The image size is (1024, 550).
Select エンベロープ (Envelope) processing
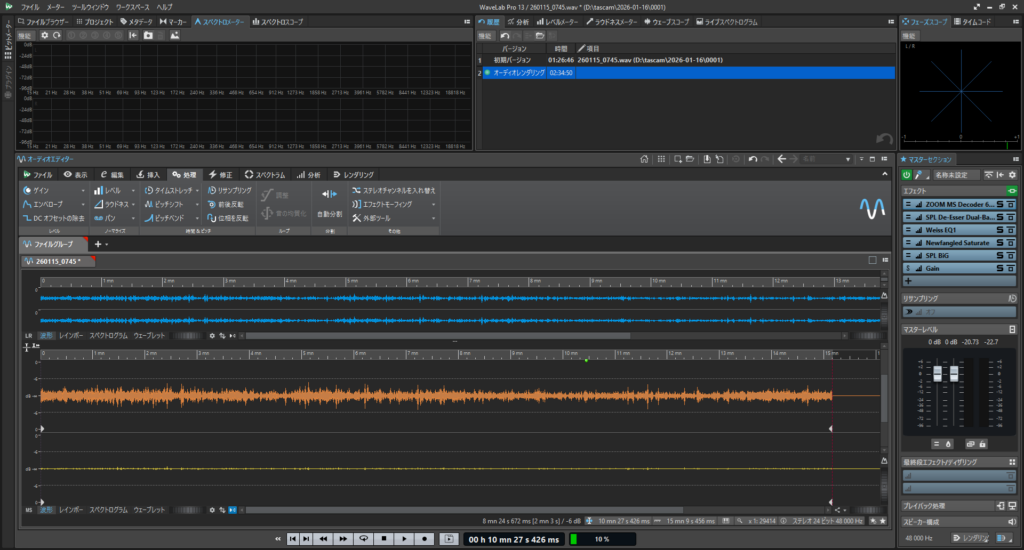point(46,204)
